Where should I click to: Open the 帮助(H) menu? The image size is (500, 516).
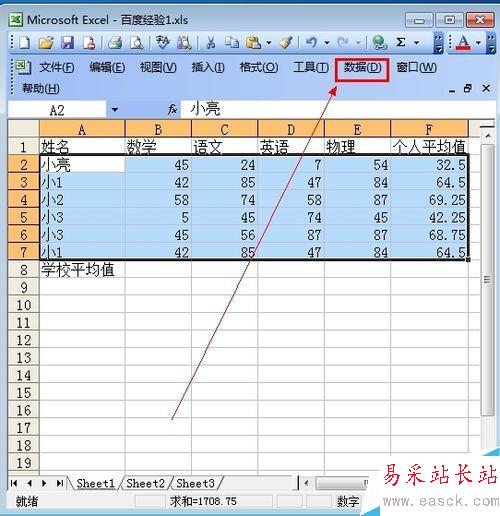[41, 88]
